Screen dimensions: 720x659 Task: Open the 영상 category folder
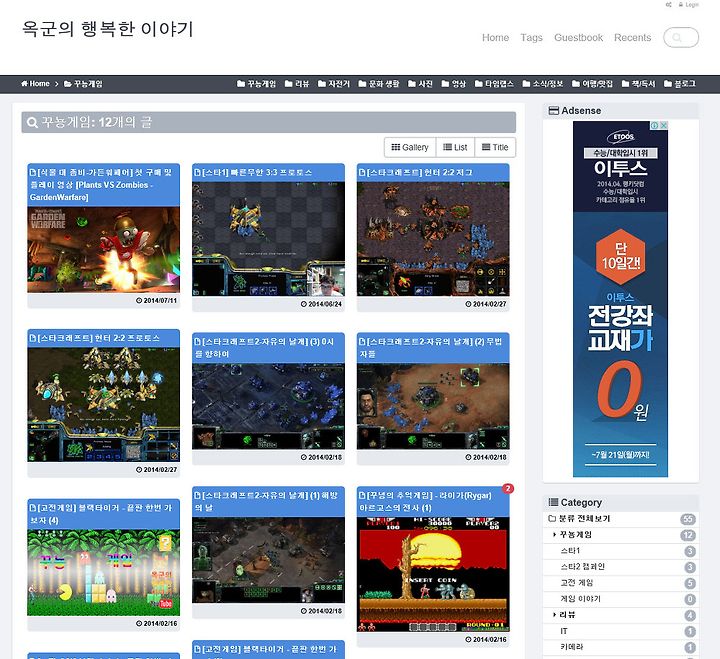454,84
